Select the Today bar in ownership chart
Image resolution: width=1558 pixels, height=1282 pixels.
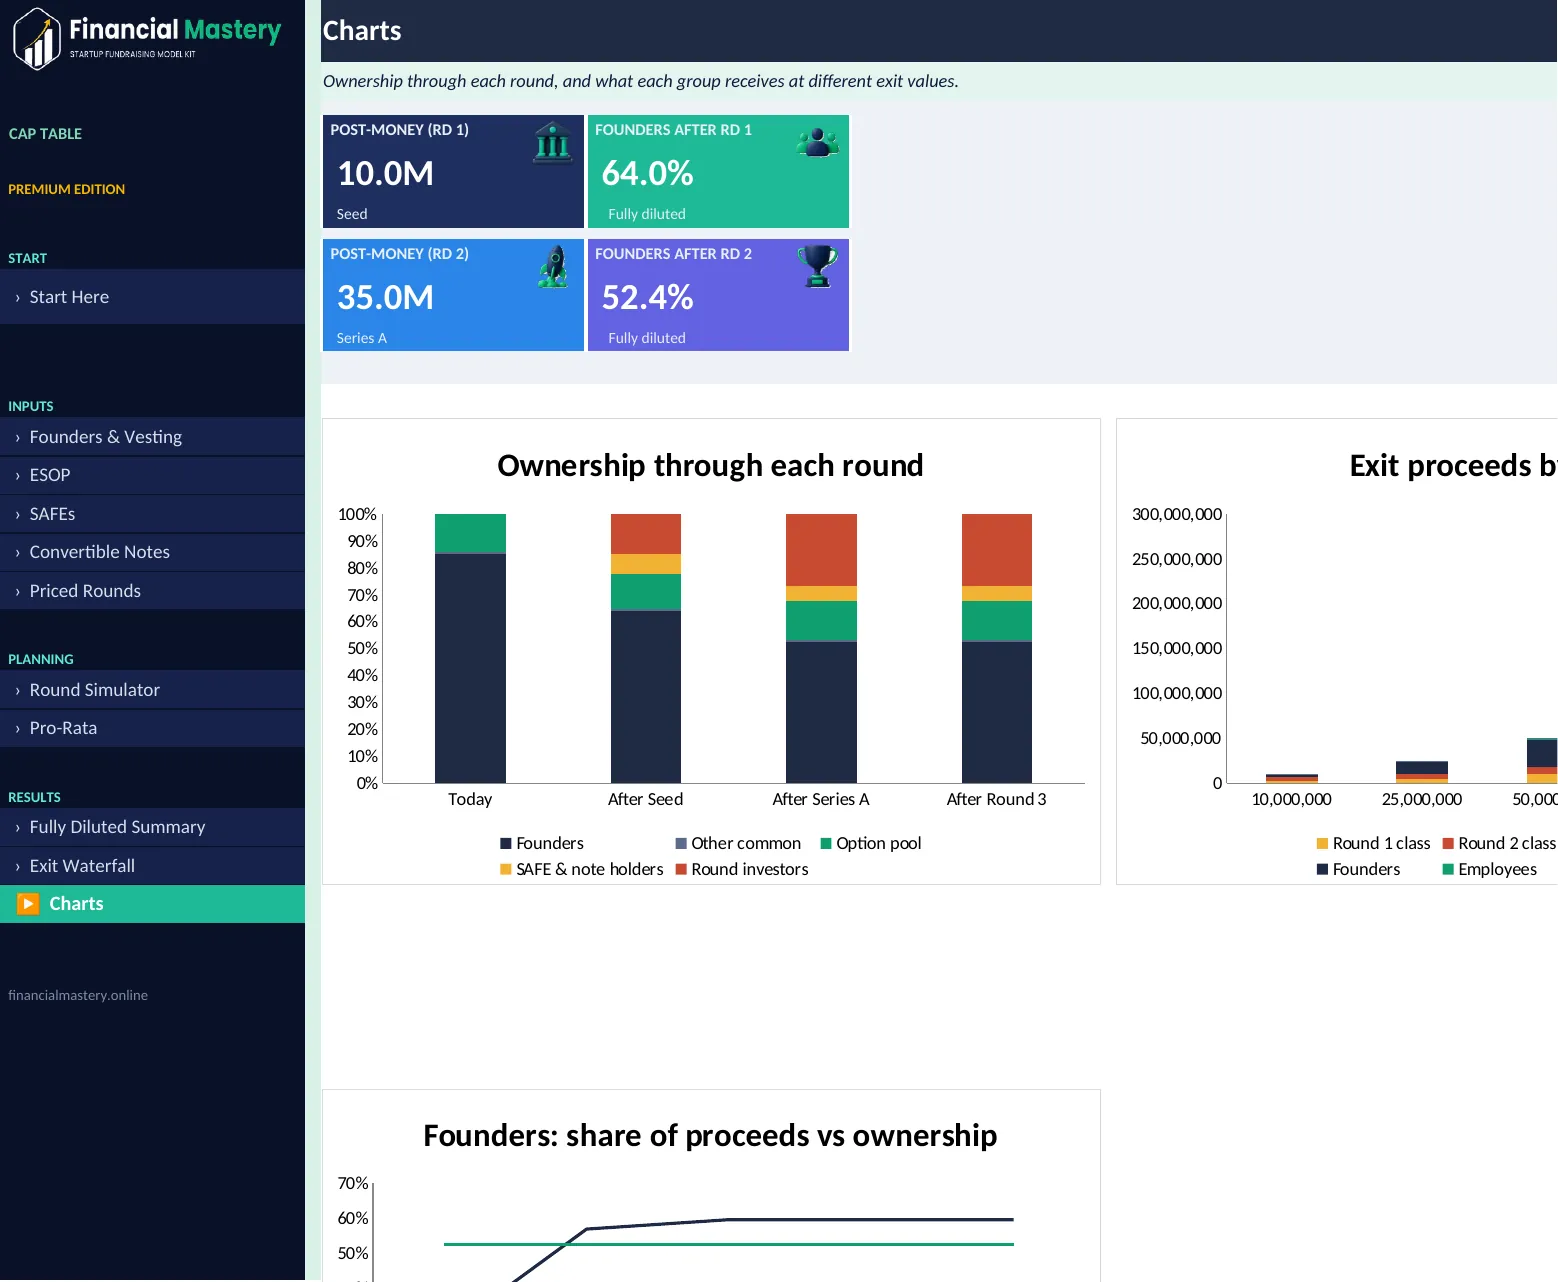coord(470,649)
